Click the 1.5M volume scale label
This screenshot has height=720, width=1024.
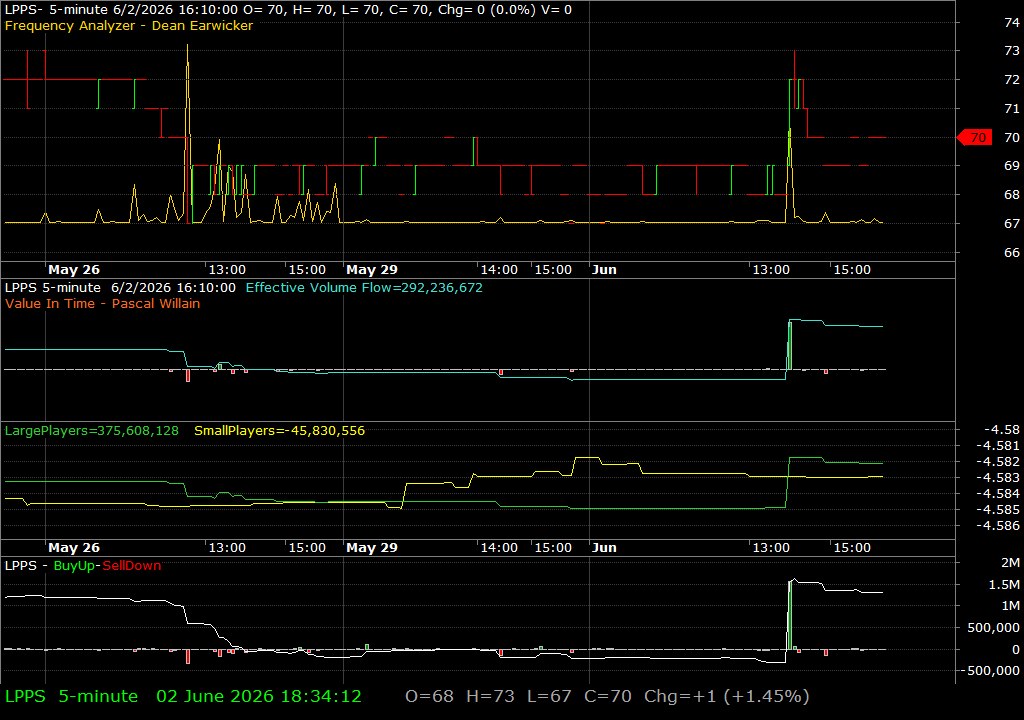point(1004,585)
